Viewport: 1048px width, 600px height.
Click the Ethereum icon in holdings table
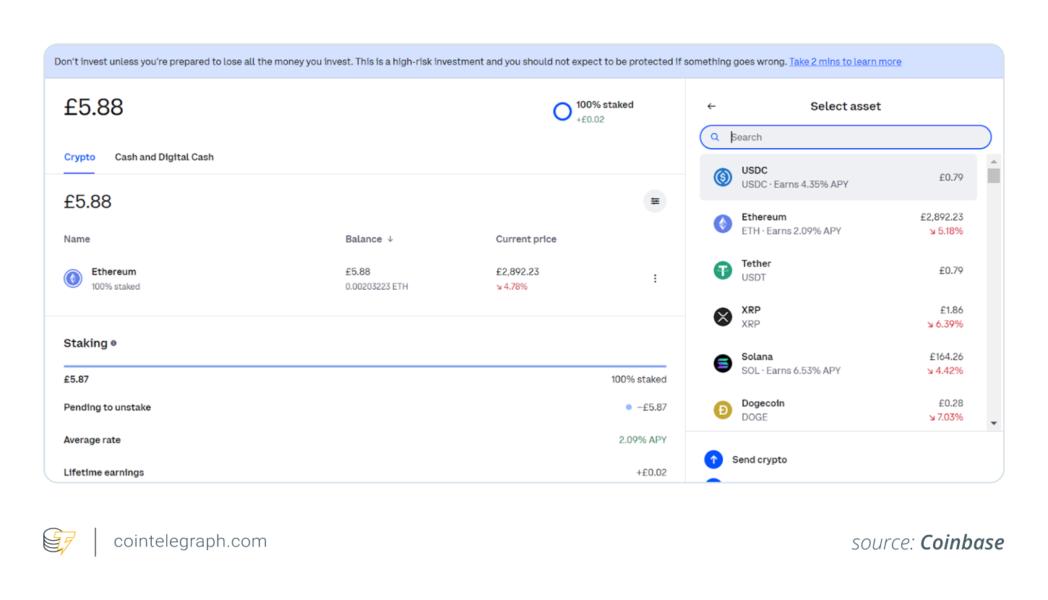point(73,278)
